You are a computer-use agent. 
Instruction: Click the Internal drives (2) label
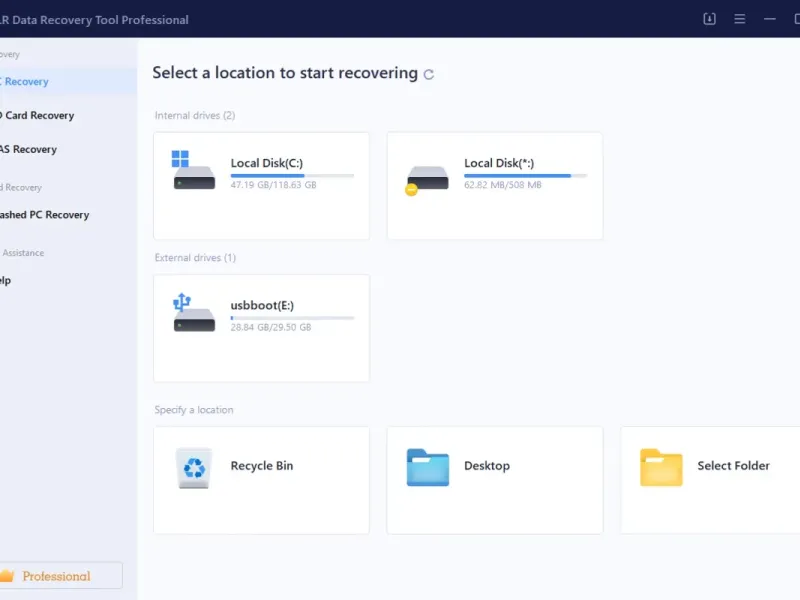tap(195, 115)
